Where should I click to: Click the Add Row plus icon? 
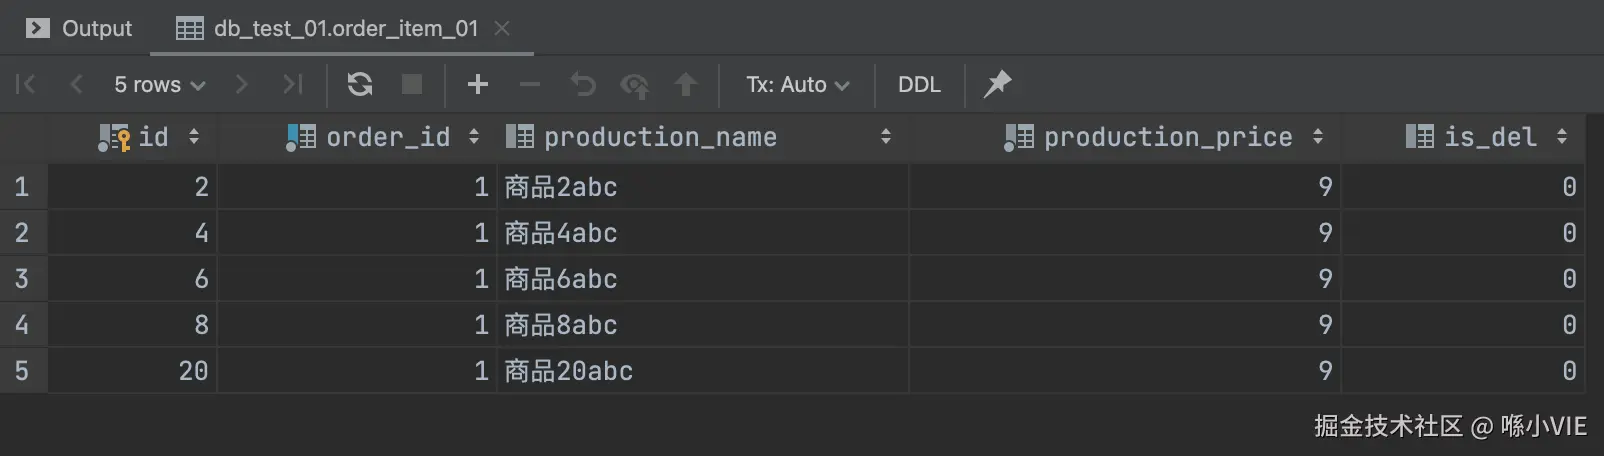click(x=478, y=84)
